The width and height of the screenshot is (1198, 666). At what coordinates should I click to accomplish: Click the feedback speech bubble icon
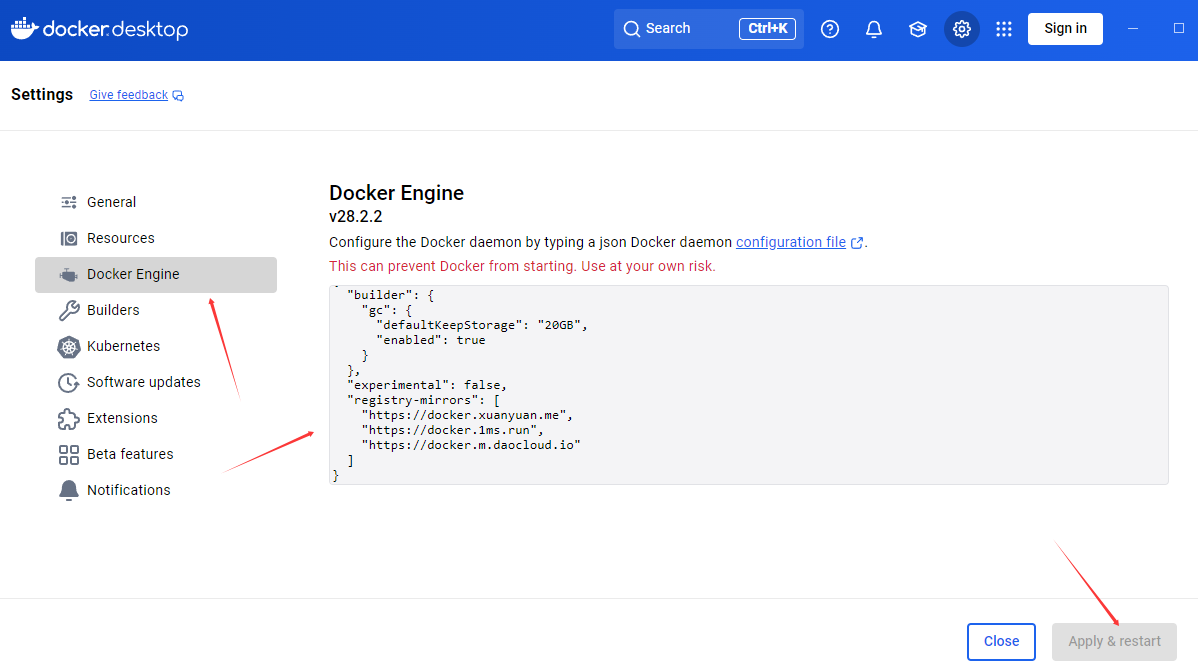pyautogui.click(x=178, y=95)
